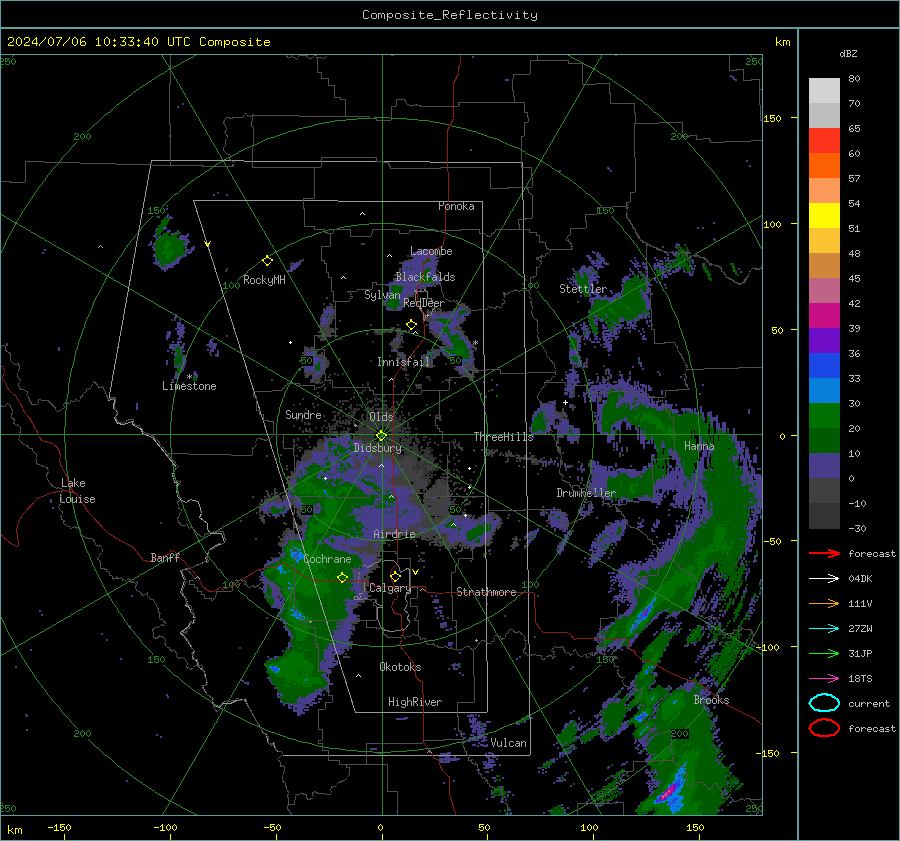Image resolution: width=900 pixels, height=841 pixels.
Task: Select the yellow diamond marker above Calgary
Action: (x=395, y=576)
